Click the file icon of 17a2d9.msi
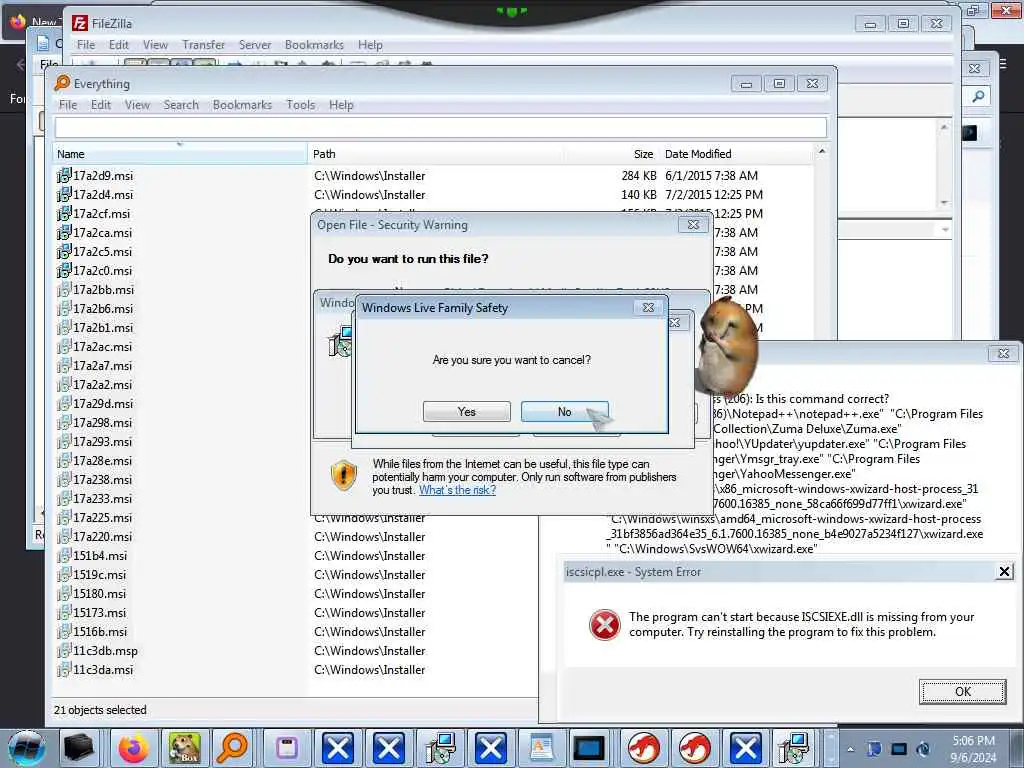Screen dimensions: 1024x768 (x=63, y=175)
